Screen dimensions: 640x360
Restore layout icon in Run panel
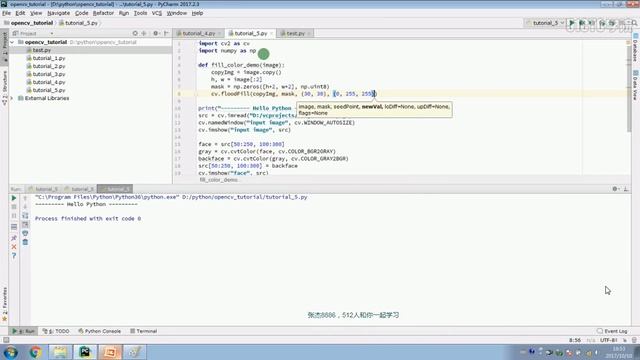pos(14,227)
